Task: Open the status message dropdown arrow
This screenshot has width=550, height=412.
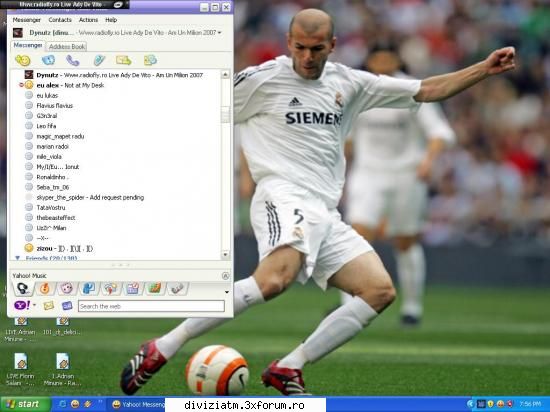Action: click(x=220, y=33)
